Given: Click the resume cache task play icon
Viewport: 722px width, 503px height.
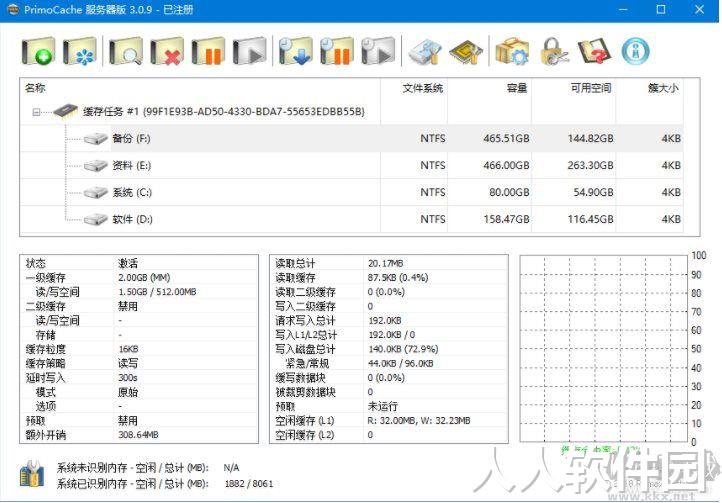Looking at the screenshot, I should [250, 51].
